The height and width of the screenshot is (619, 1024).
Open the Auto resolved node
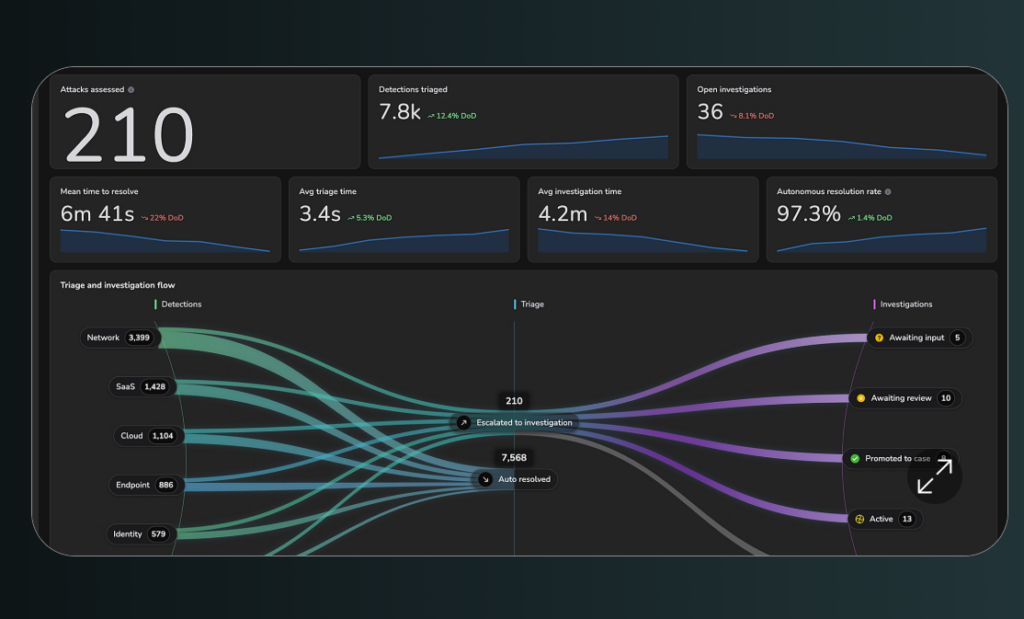click(515, 479)
